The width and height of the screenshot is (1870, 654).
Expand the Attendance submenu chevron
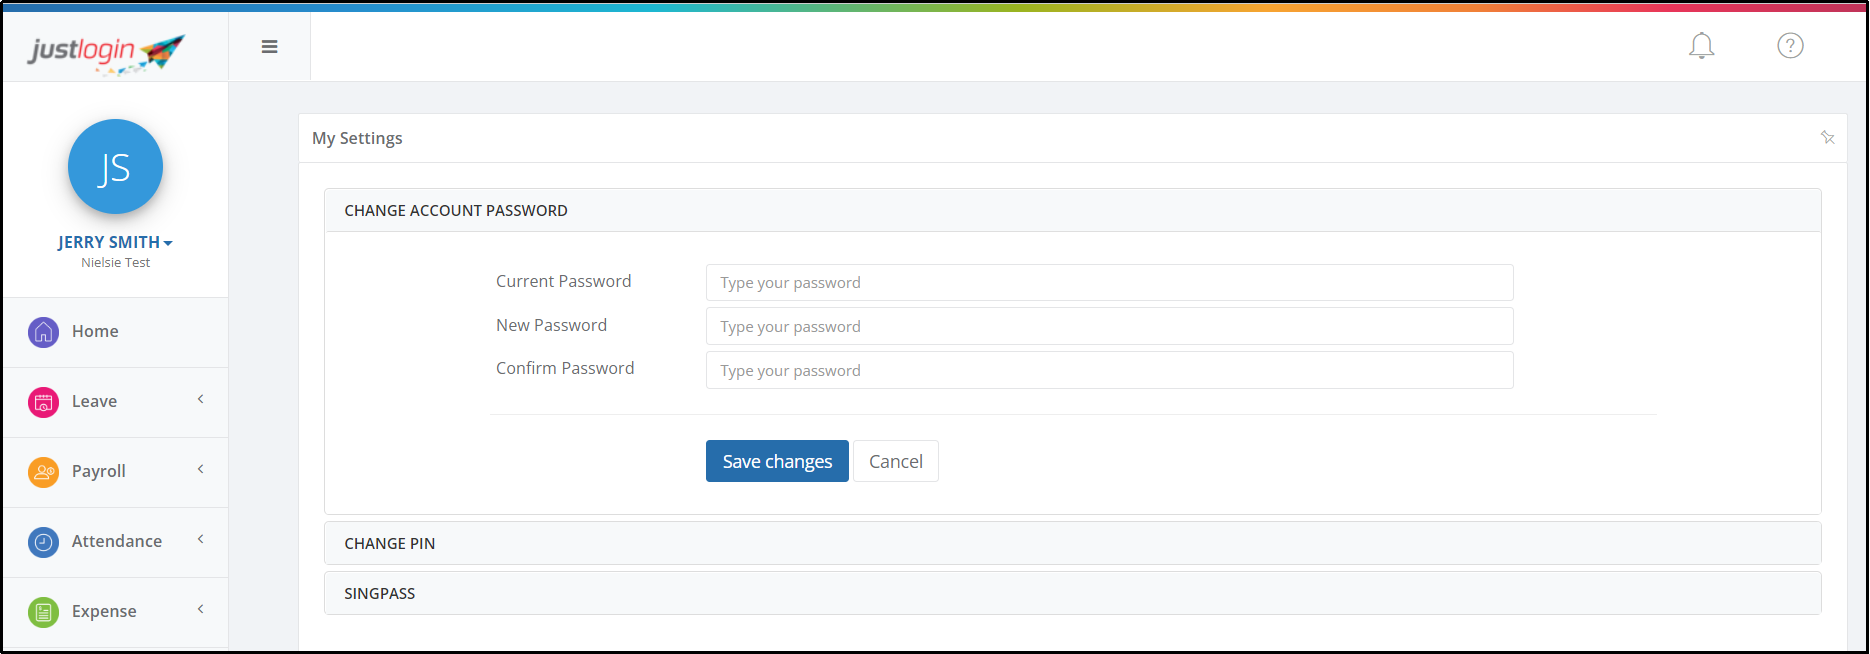pyautogui.click(x=200, y=539)
